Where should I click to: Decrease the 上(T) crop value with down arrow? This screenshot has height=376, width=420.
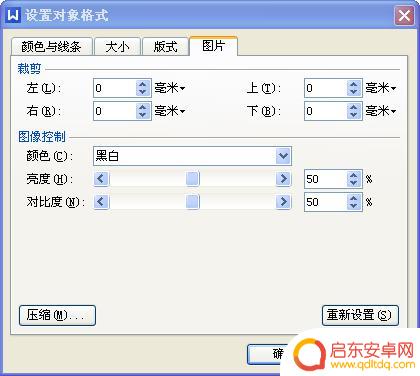pos(354,92)
